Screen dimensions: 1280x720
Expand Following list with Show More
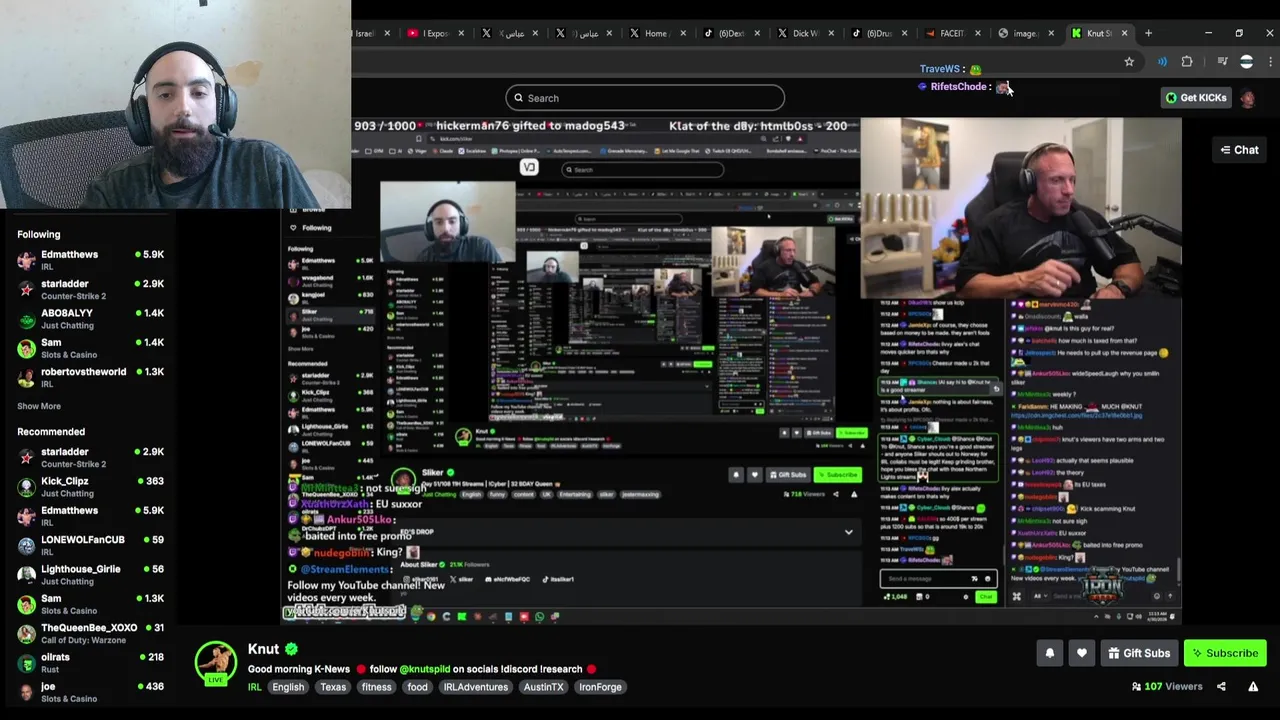39,406
